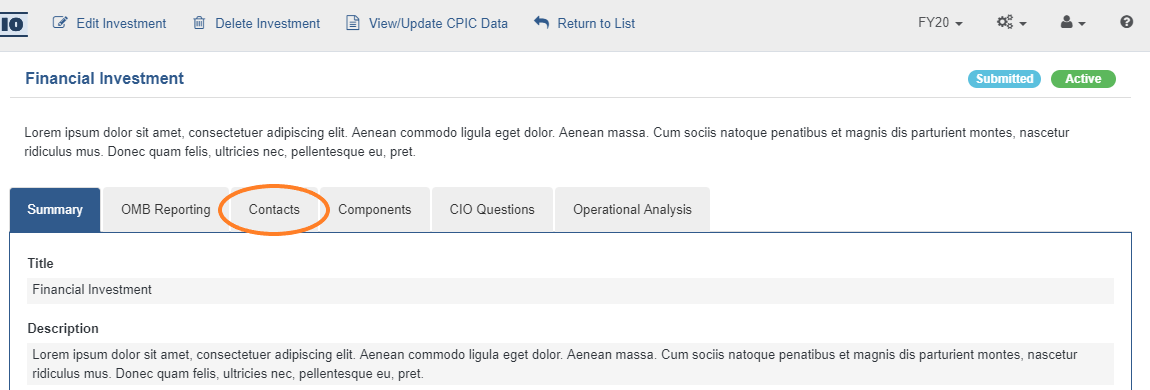Click the Title field label
1150x390 pixels.
[40, 263]
